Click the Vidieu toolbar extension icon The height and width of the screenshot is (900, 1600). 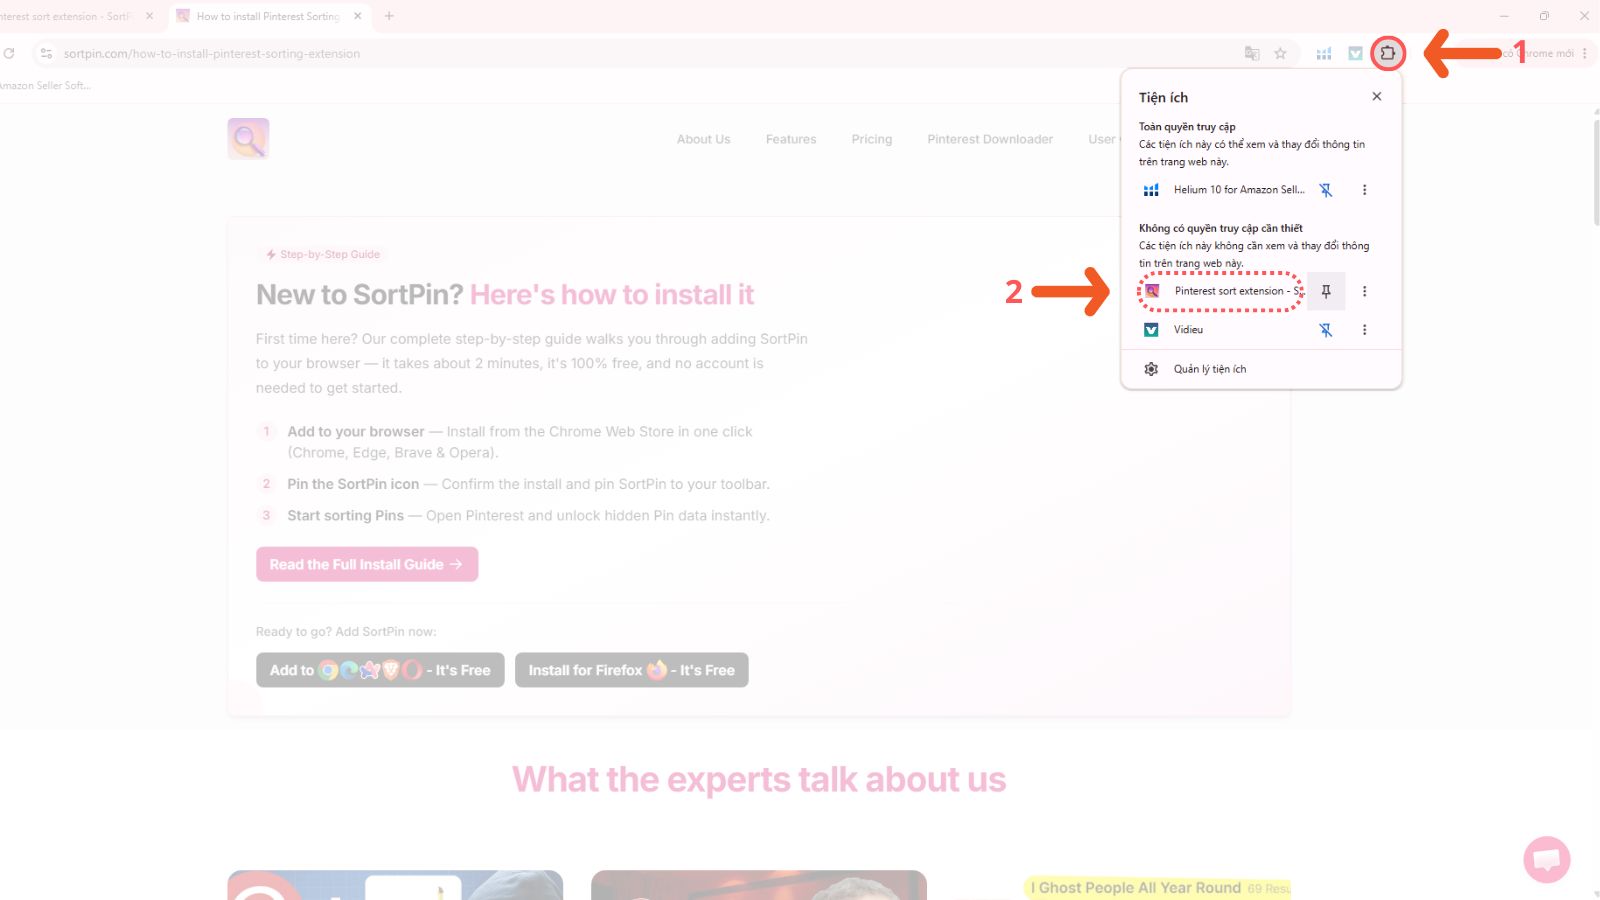click(1355, 54)
